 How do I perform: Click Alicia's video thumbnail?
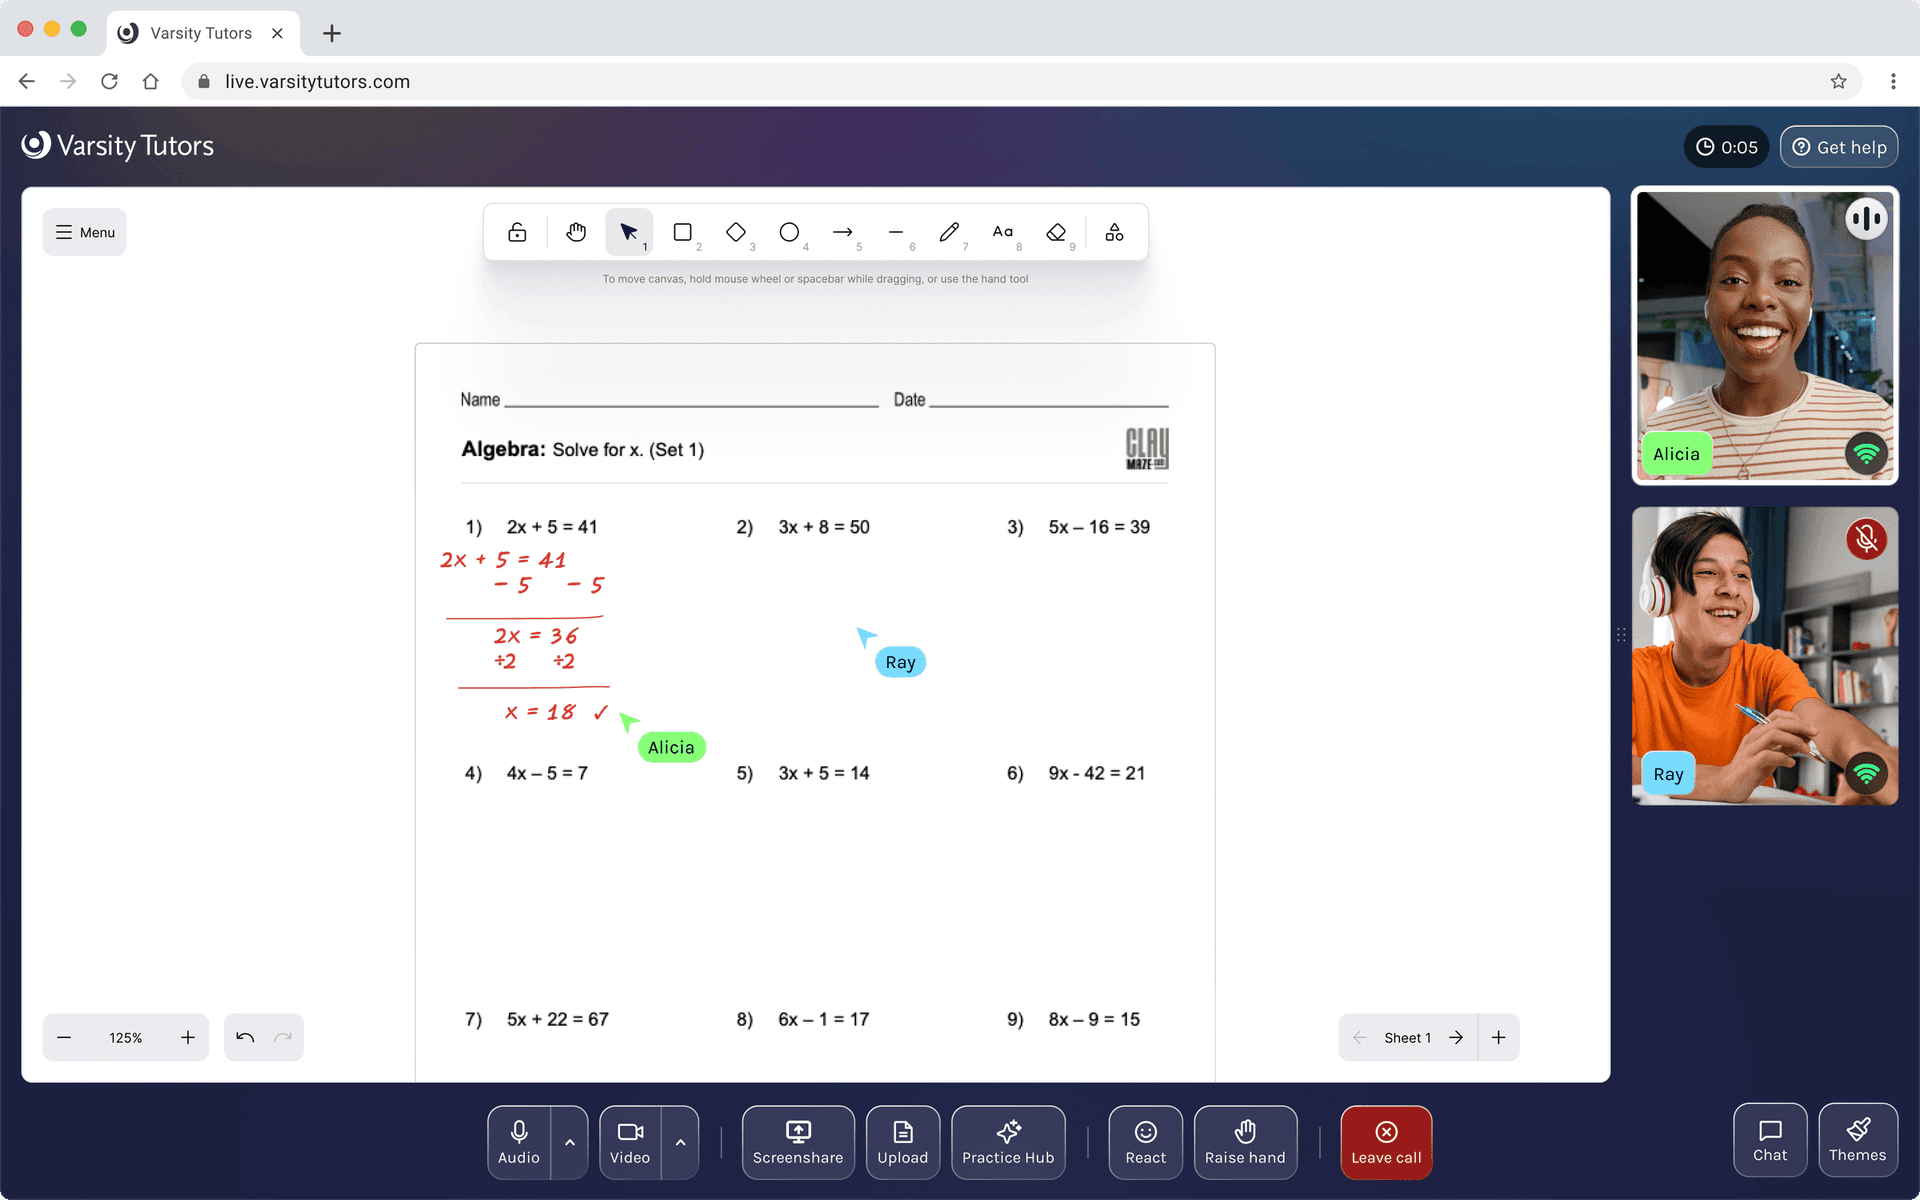click(x=1764, y=335)
